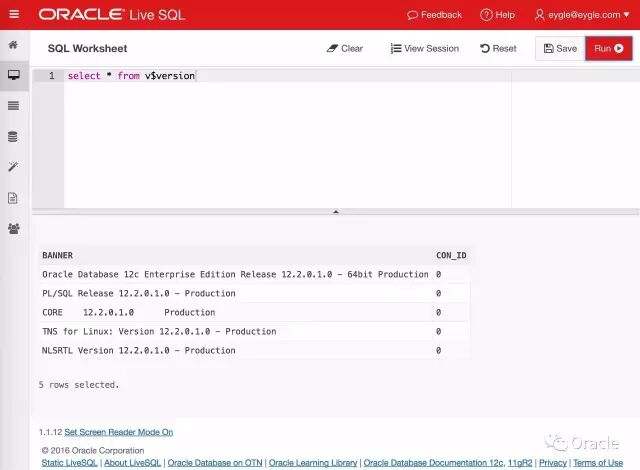Open Community users icon in sidebar
640x470 pixels.
[13, 228]
